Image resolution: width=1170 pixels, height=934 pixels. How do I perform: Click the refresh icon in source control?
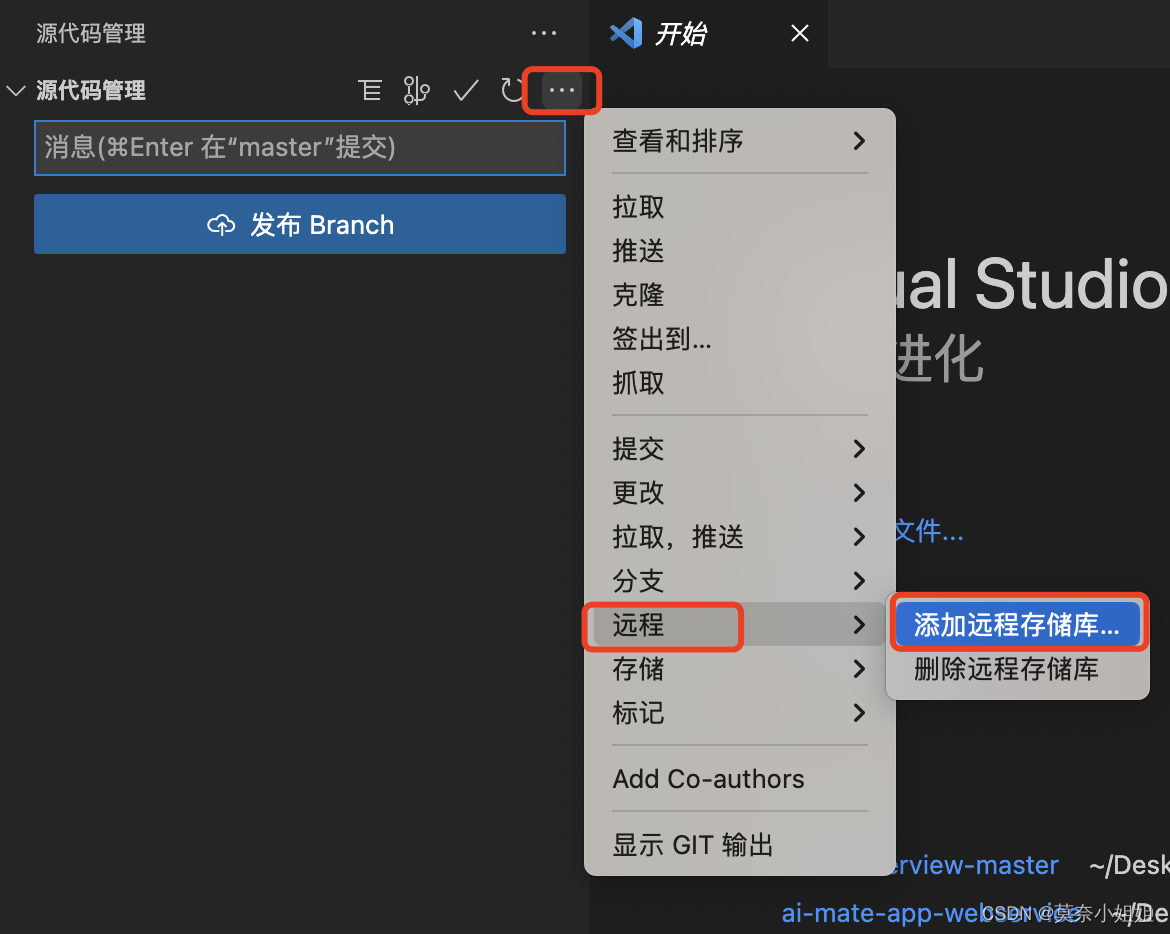point(512,90)
